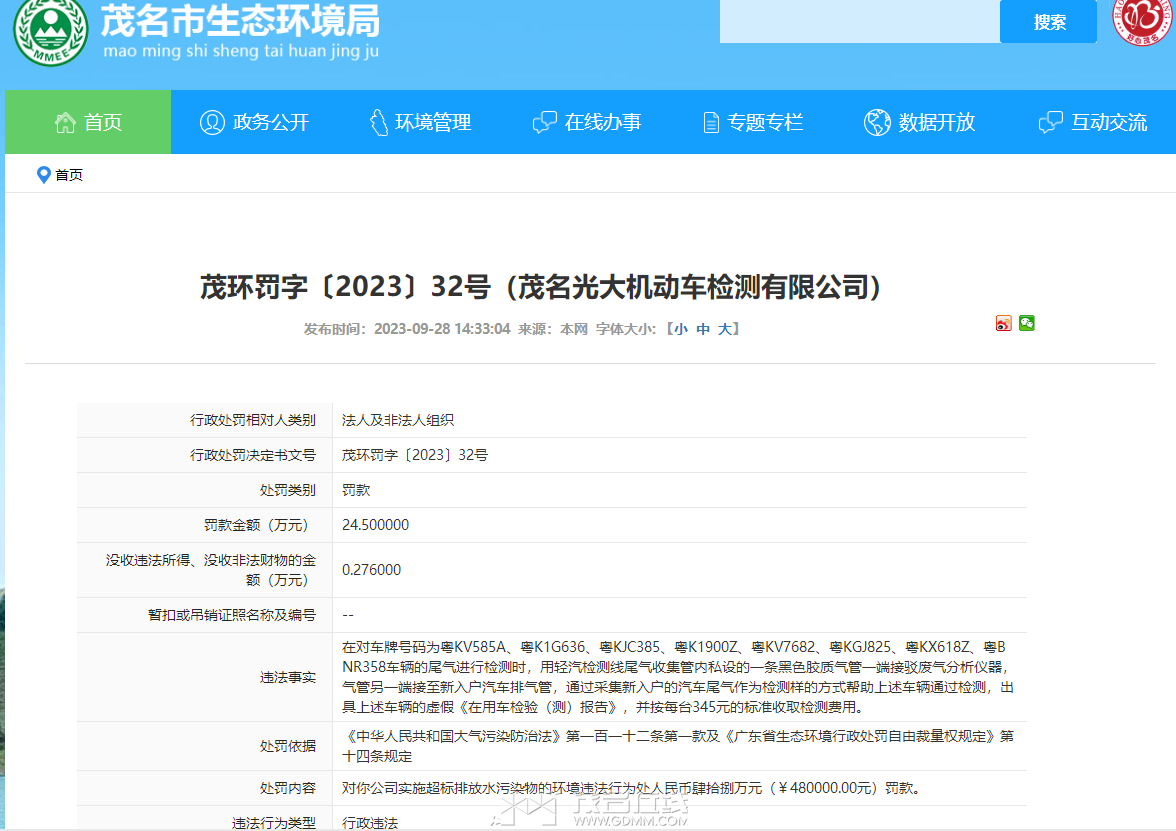Viewport: 1176px width, 831px height.
Task: Share the article via the Weibo icon
Action: coord(1003,323)
